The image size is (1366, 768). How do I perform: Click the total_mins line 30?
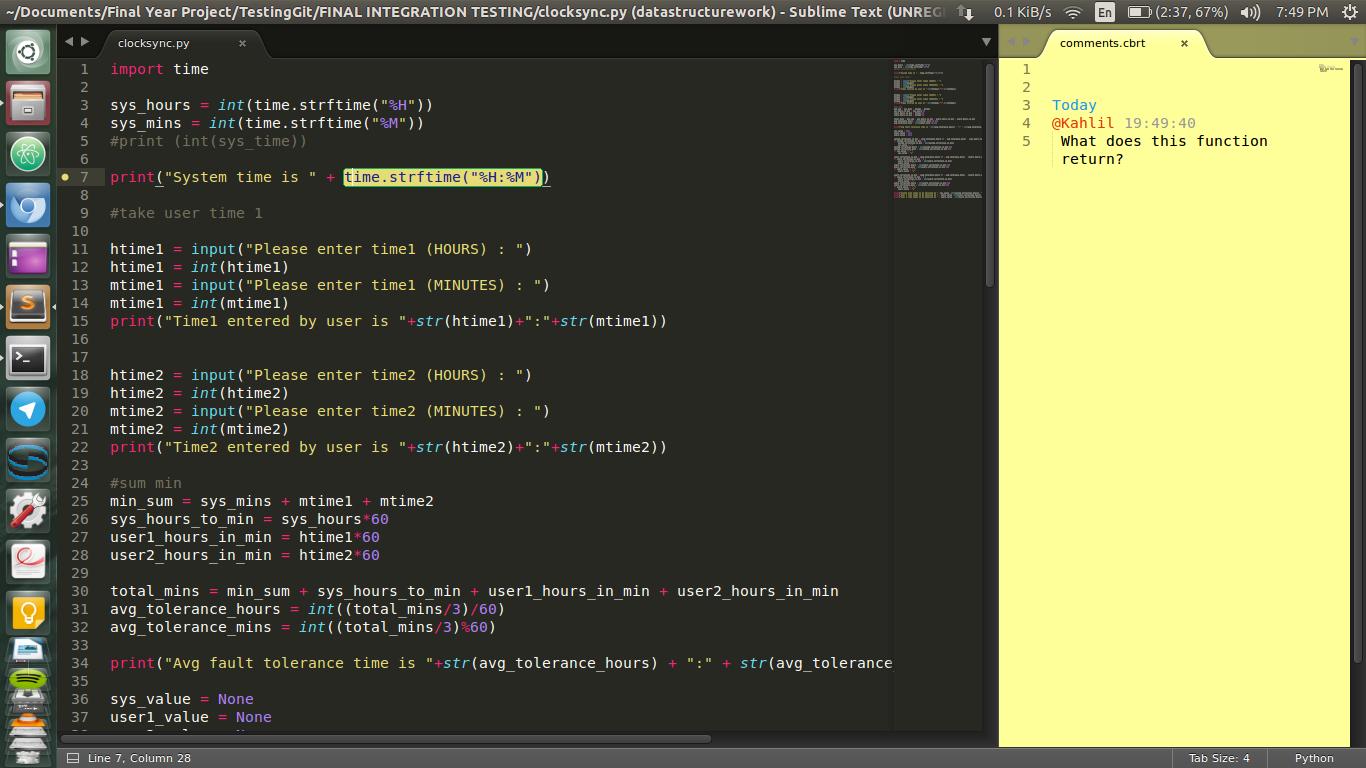tap(474, 591)
